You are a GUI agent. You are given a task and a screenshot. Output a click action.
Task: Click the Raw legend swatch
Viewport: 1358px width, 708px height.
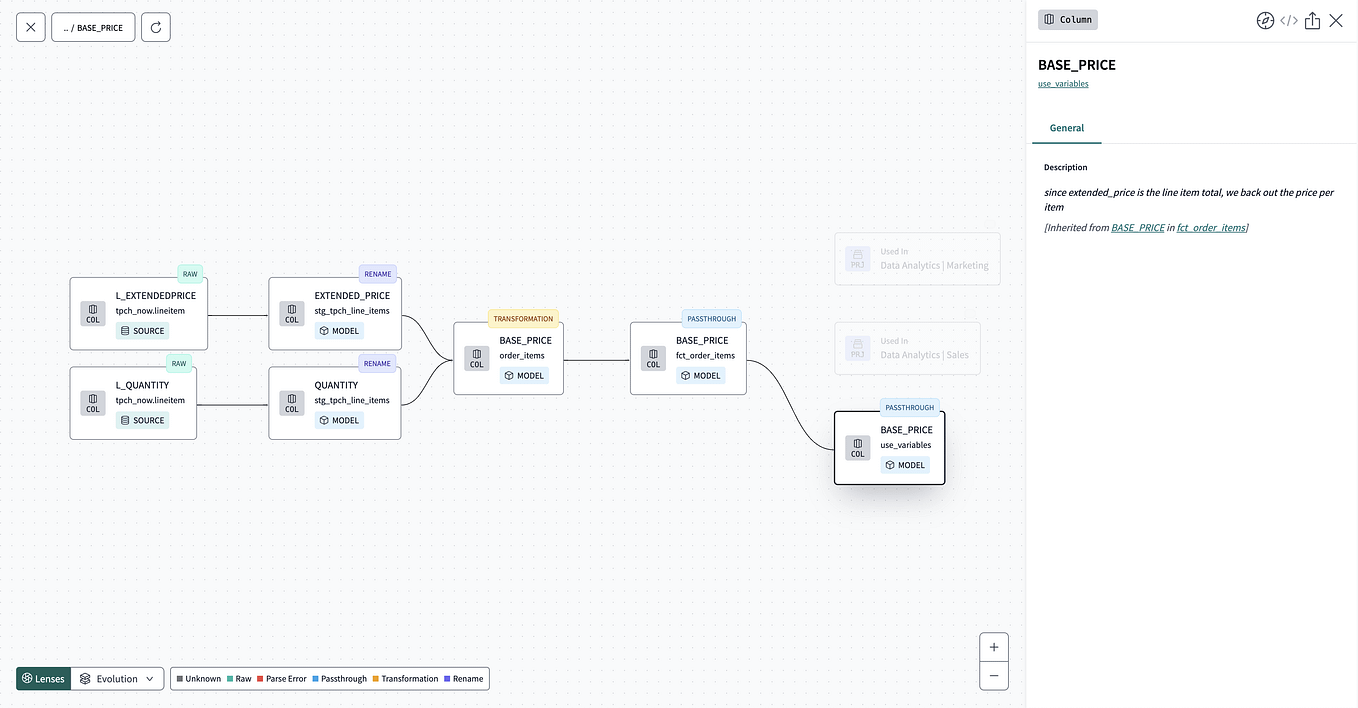[x=230, y=679]
